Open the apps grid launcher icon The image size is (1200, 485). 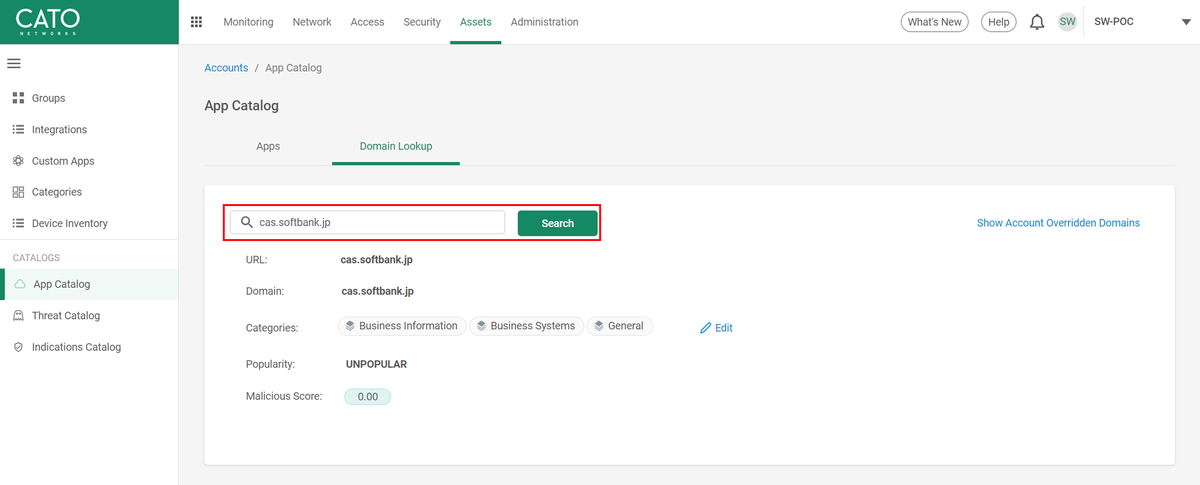(196, 22)
